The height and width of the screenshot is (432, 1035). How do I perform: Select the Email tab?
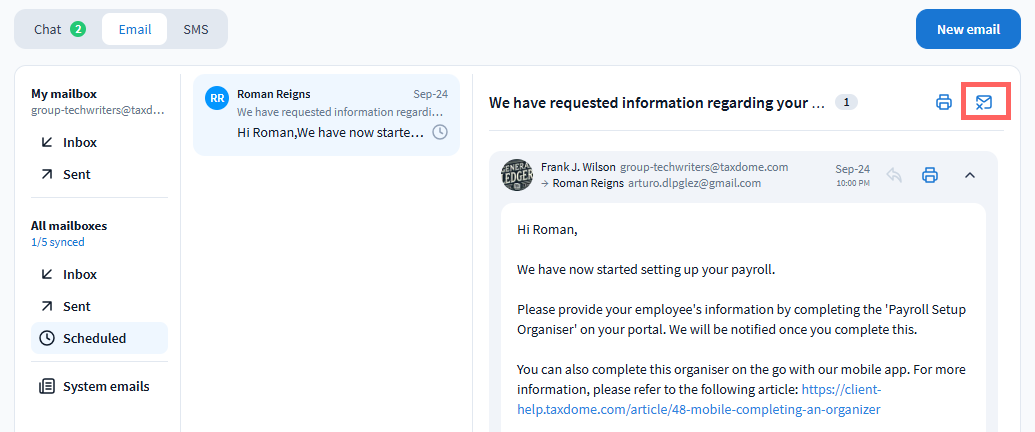click(135, 29)
